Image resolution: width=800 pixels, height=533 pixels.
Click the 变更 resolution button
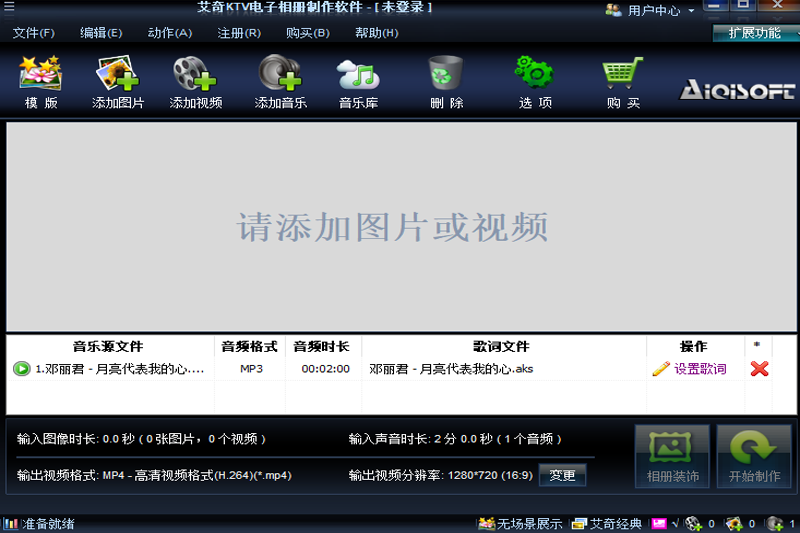click(563, 475)
